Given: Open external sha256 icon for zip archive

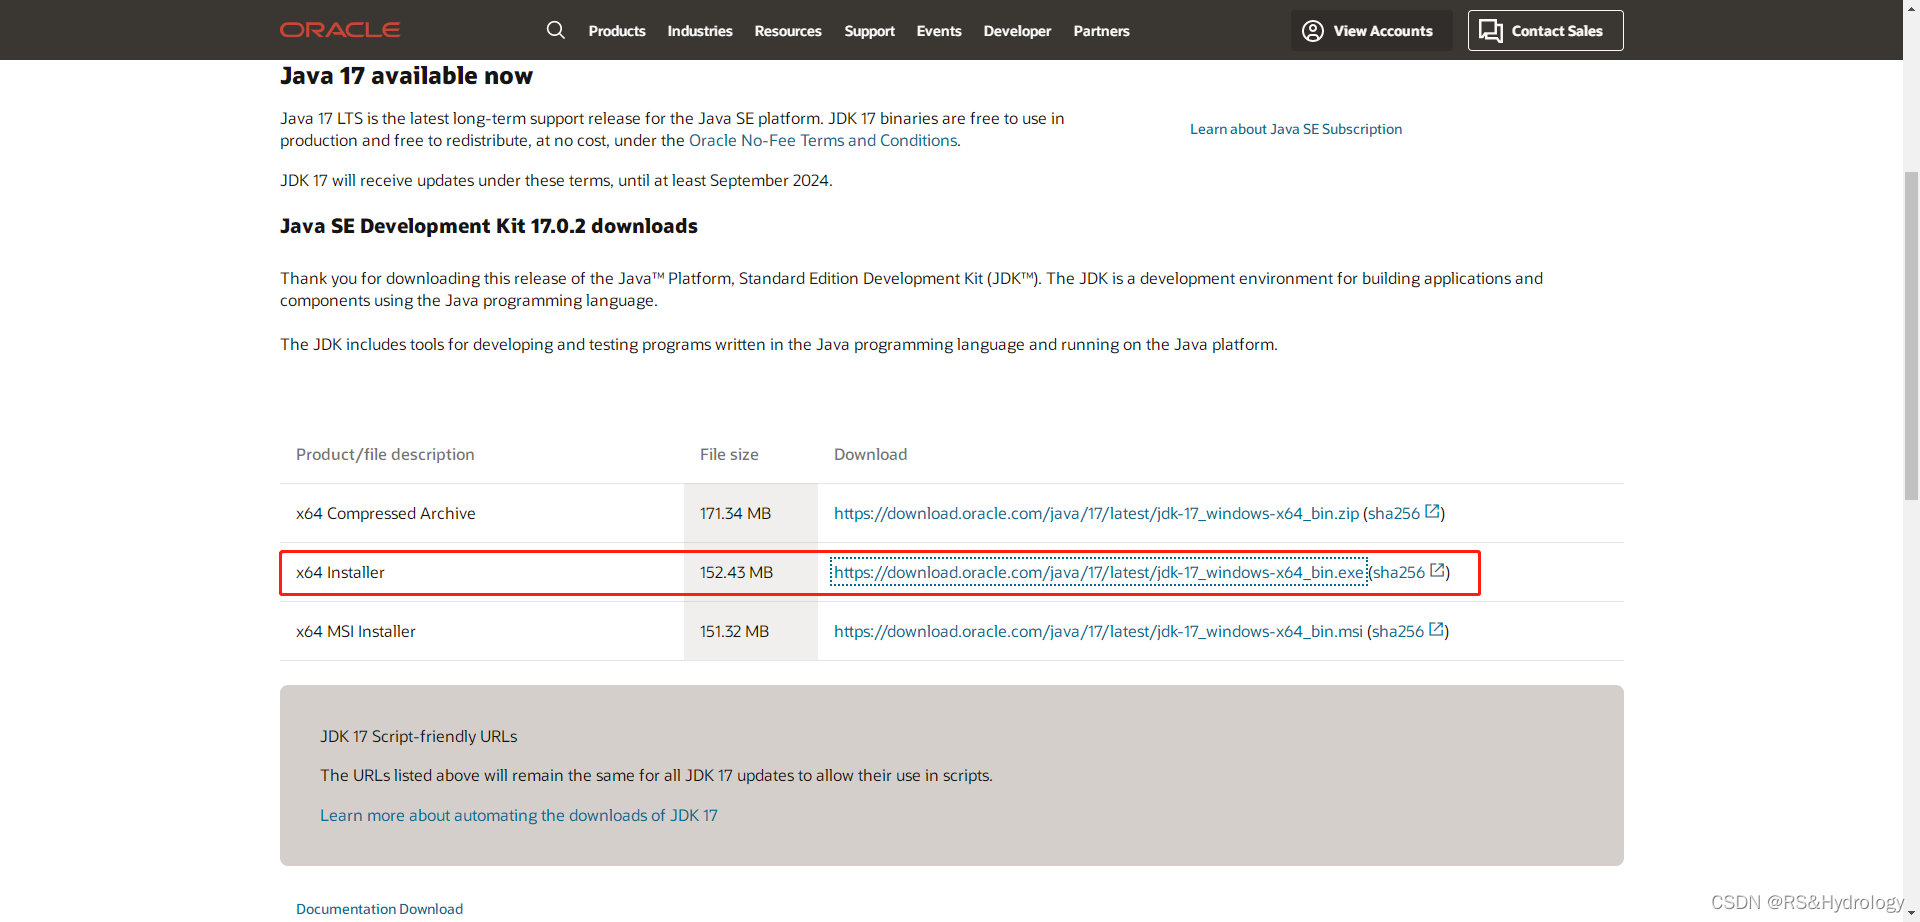Looking at the screenshot, I should click(1432, 512).
